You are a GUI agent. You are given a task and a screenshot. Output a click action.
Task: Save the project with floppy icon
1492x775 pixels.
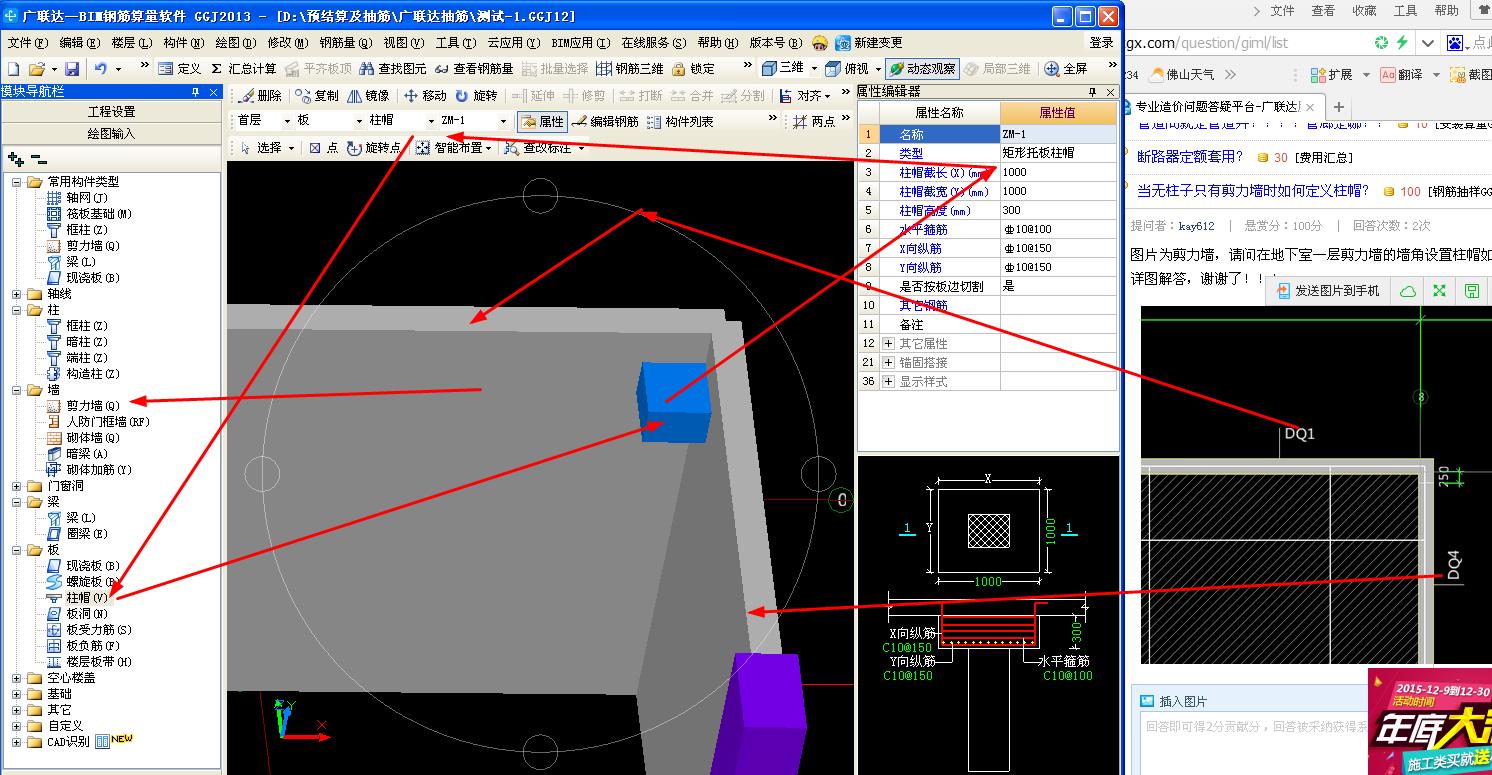coord(72,69)
